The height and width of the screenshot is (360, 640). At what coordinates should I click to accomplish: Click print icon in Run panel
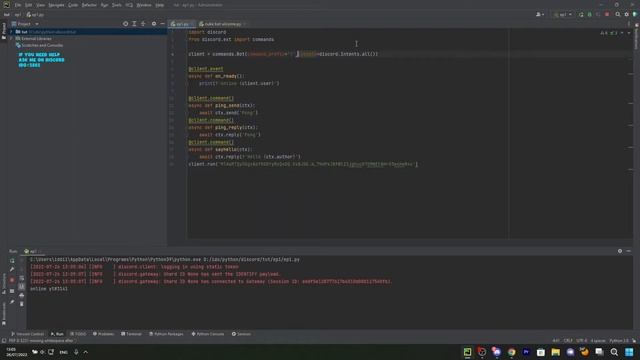pyautogui.click(x=22, y=296)
